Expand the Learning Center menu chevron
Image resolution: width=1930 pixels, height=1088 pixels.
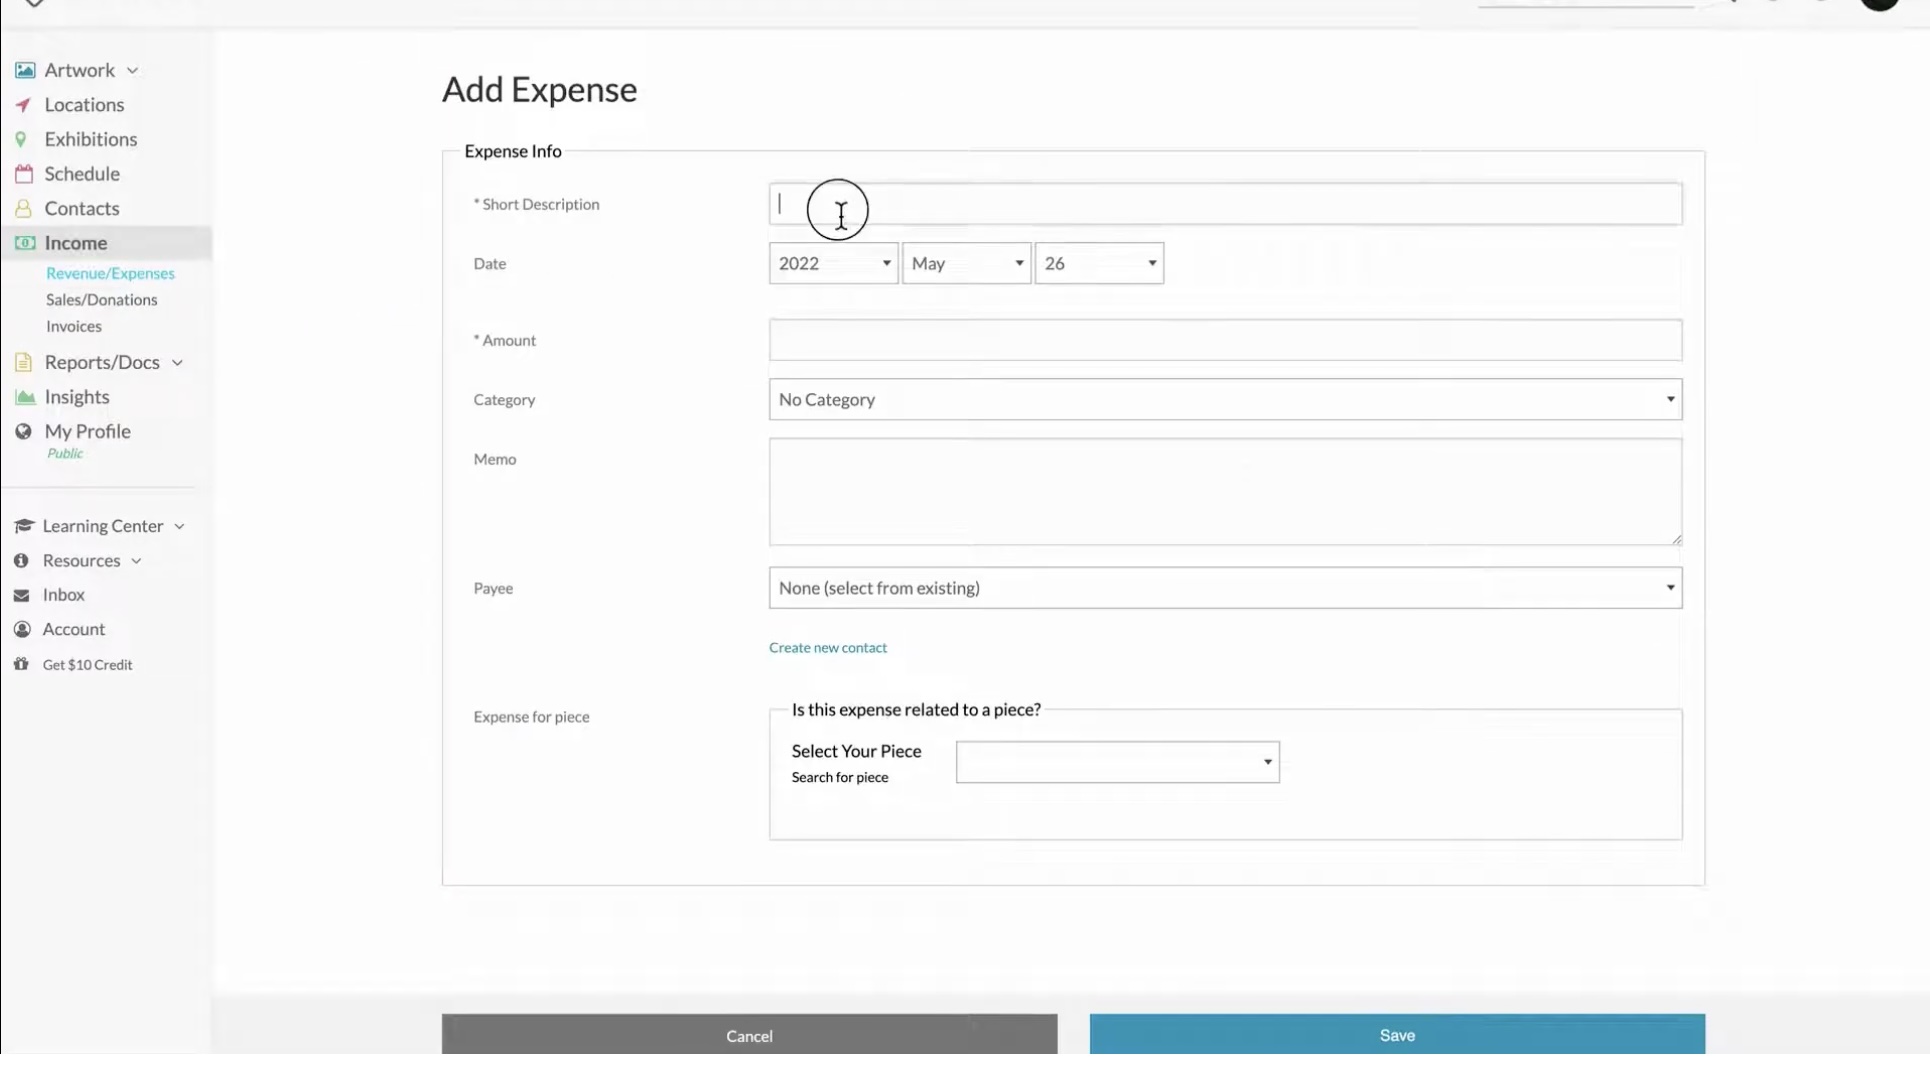179,526
